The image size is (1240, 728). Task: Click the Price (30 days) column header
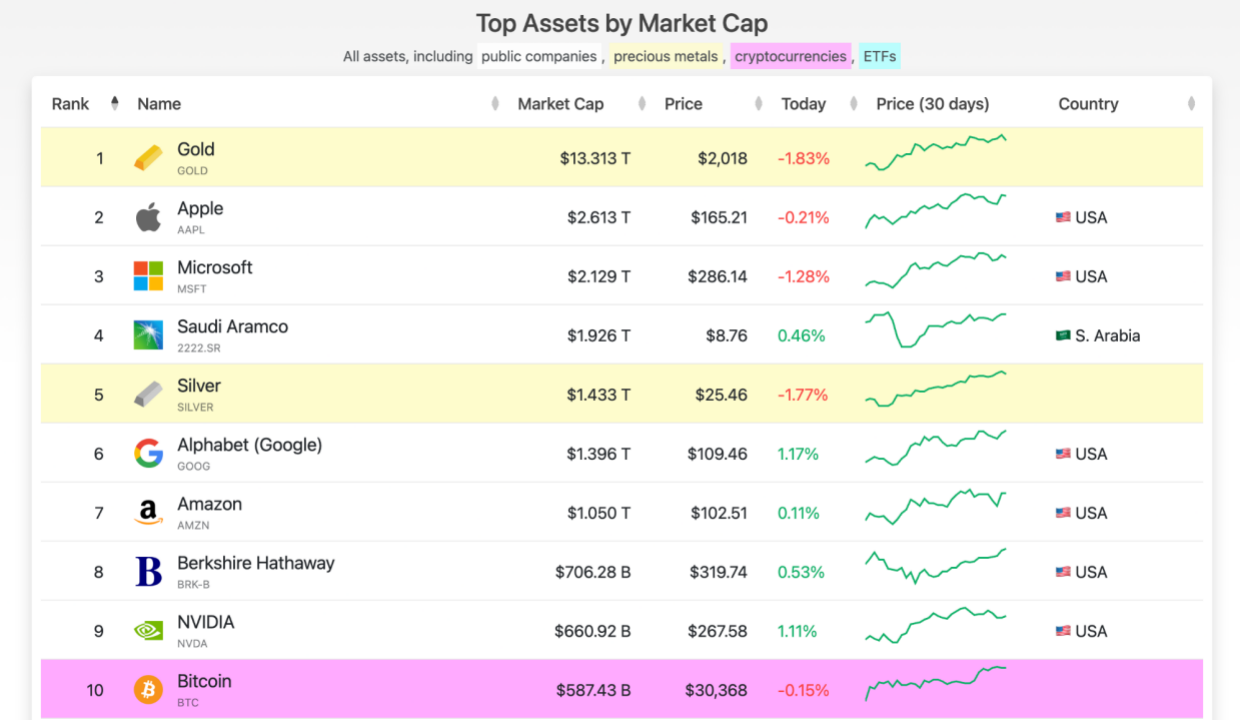(x=932, y=104)
